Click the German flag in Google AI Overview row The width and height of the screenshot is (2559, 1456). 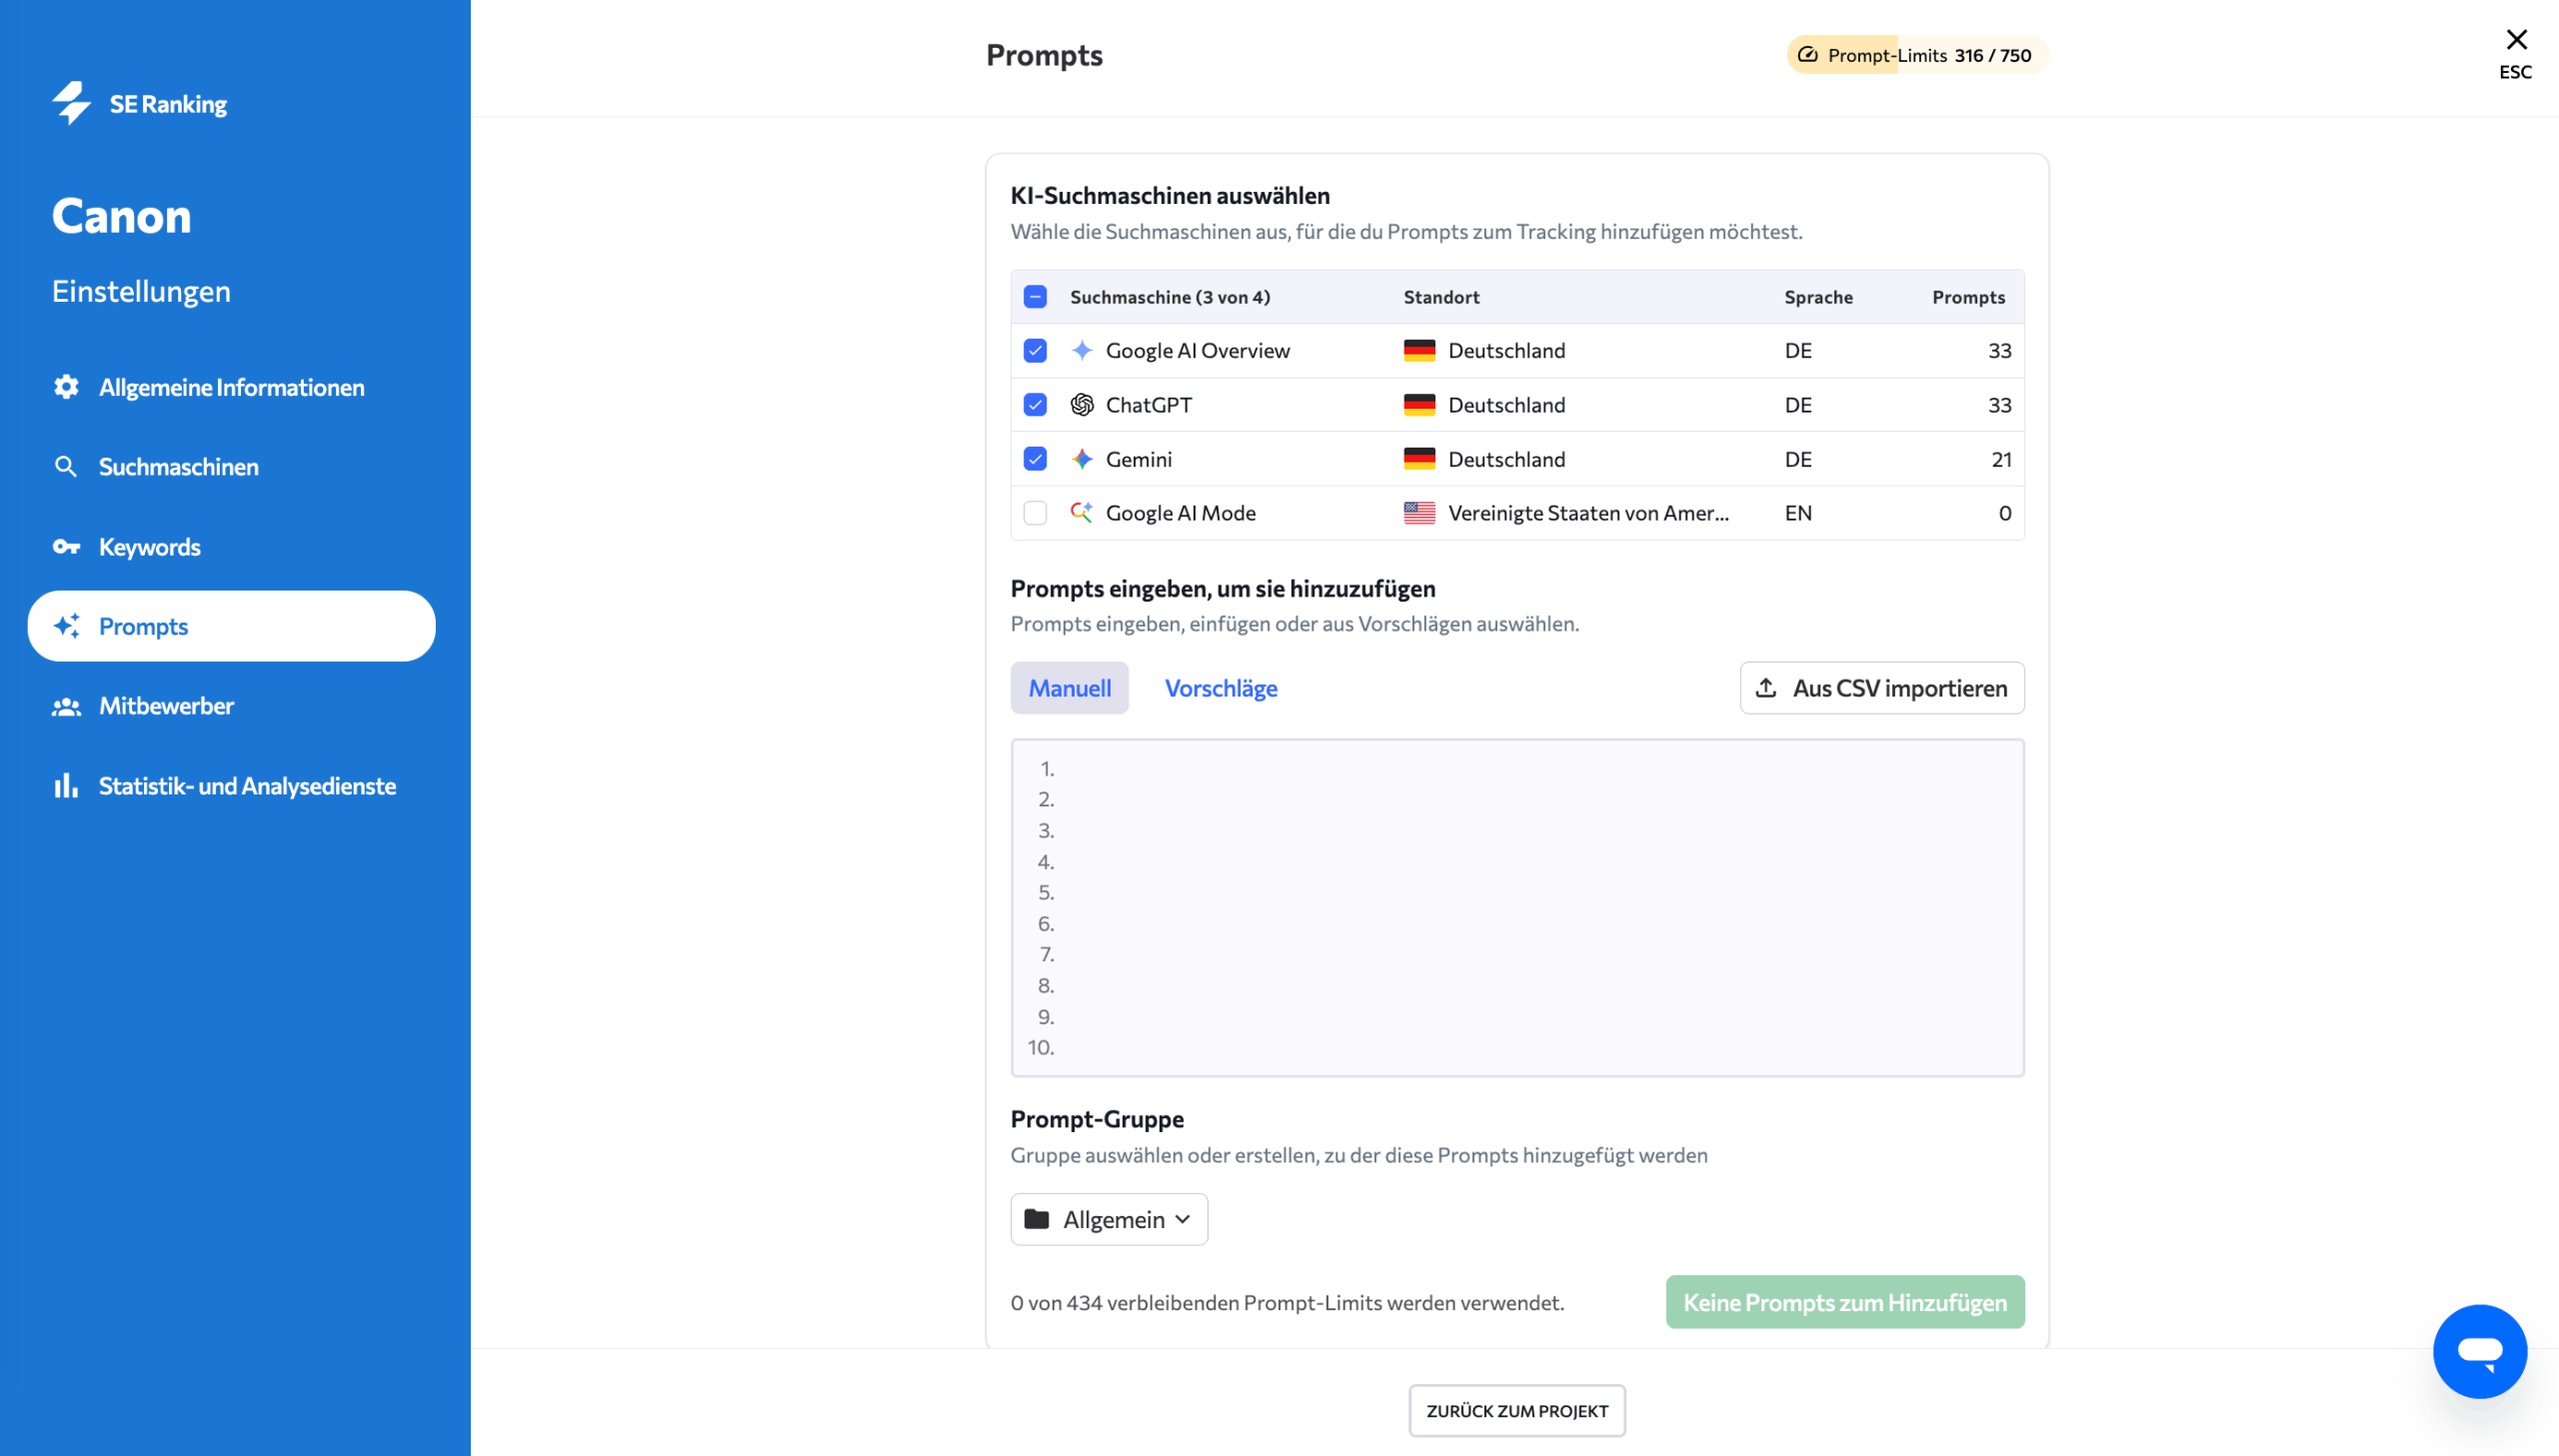pos(1419,351)
